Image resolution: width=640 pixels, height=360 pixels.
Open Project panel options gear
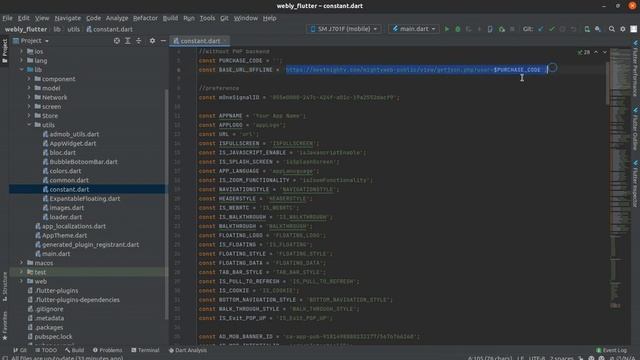click(x=152, y=41)
